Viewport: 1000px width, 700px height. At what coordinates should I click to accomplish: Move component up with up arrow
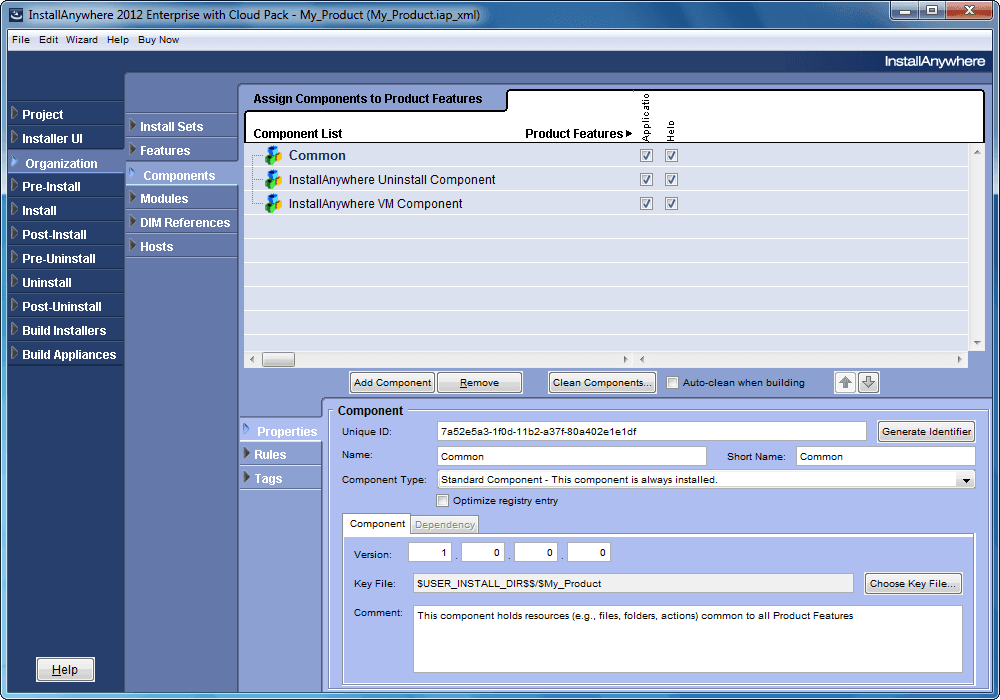(x=845, y=383)
